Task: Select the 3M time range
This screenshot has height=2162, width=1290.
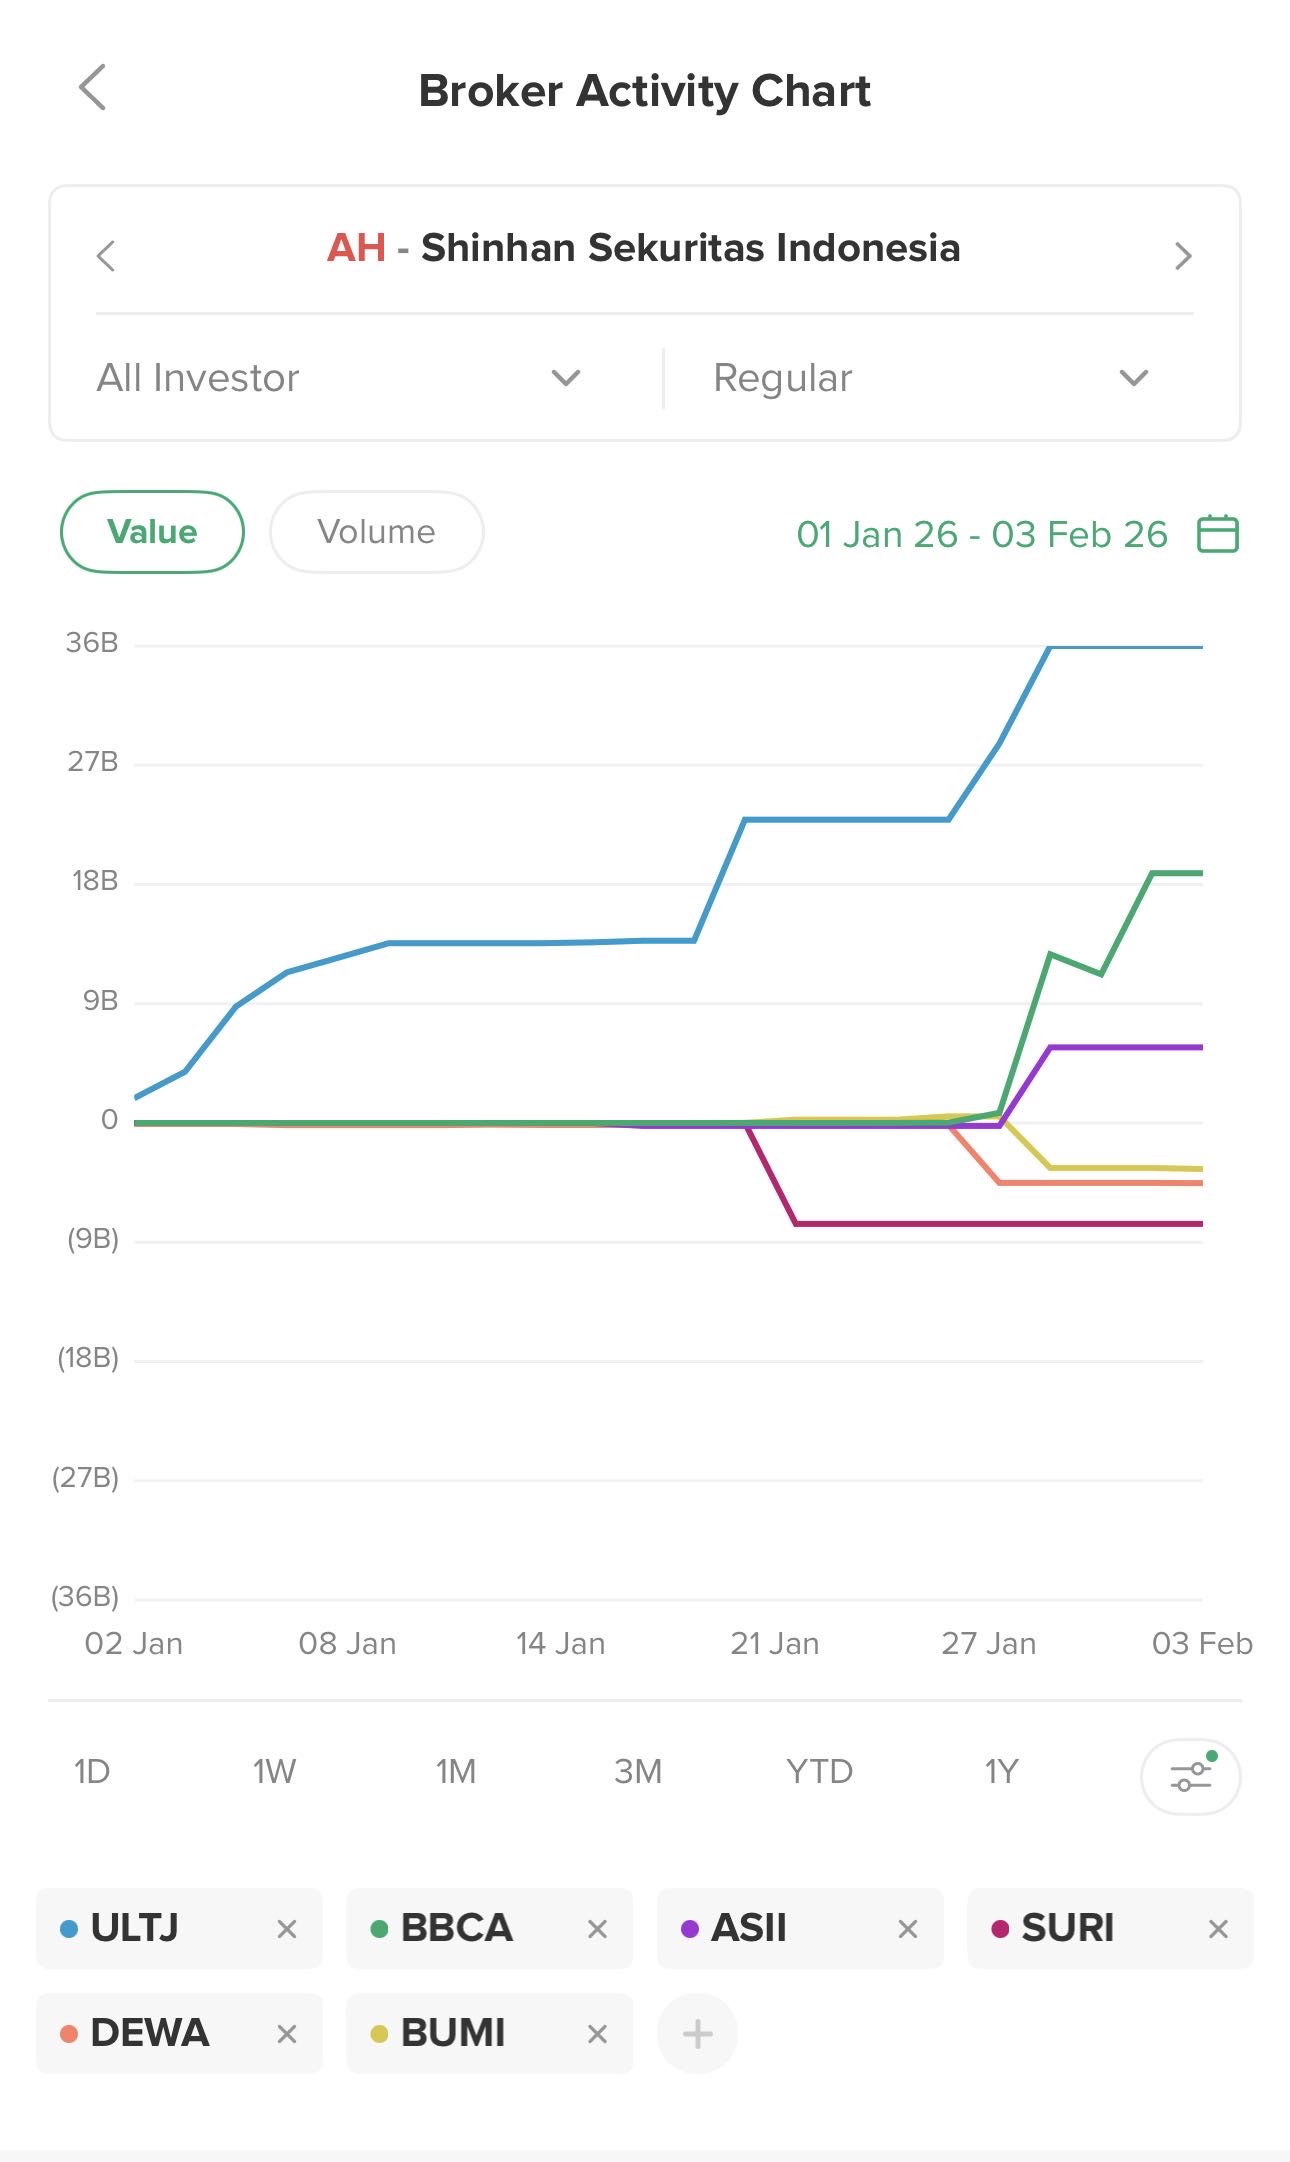Action: (638, 1772)
